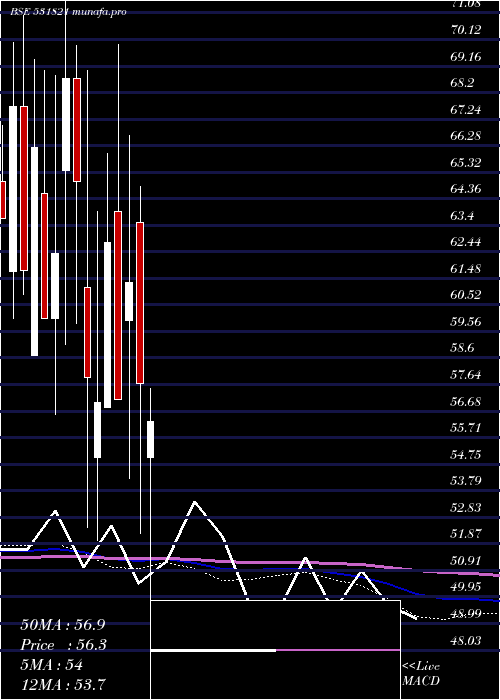Click the 48.03 axis label
The image size is (500, 700).
(x=466, y=641)
